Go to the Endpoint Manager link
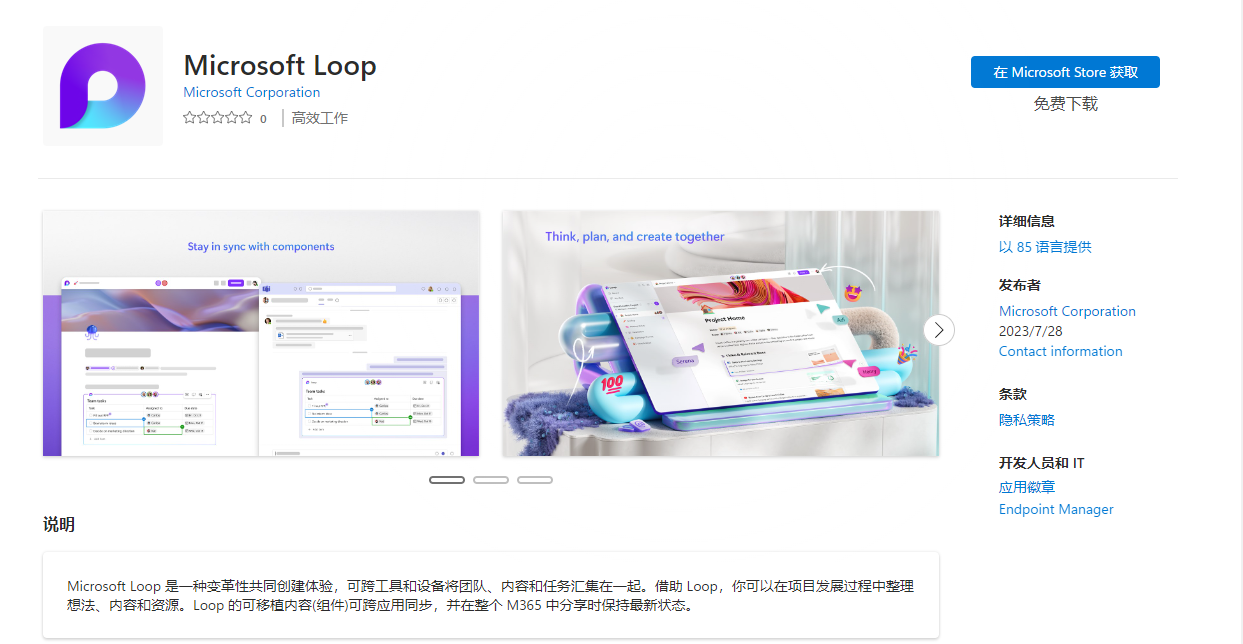Viewport: 1243px width, 644px height. [1055, 509]
